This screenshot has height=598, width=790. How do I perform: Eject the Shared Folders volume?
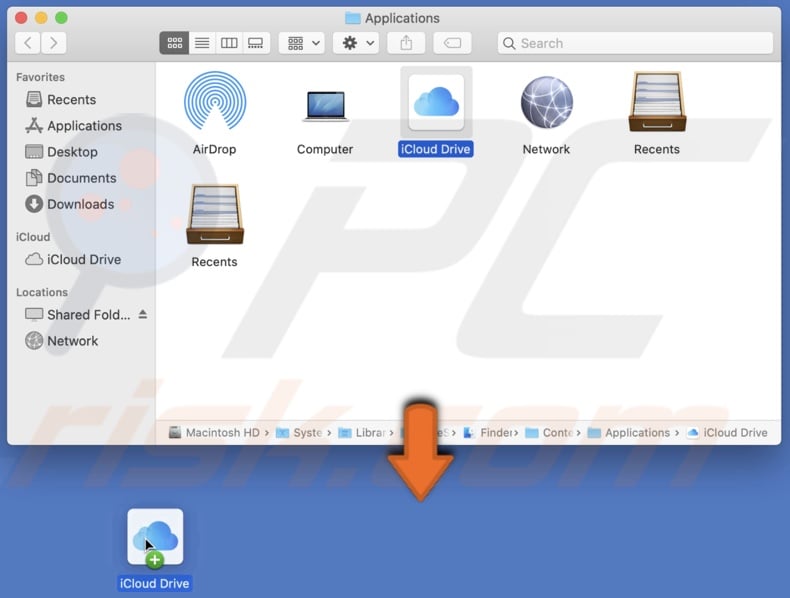[143, 314]
